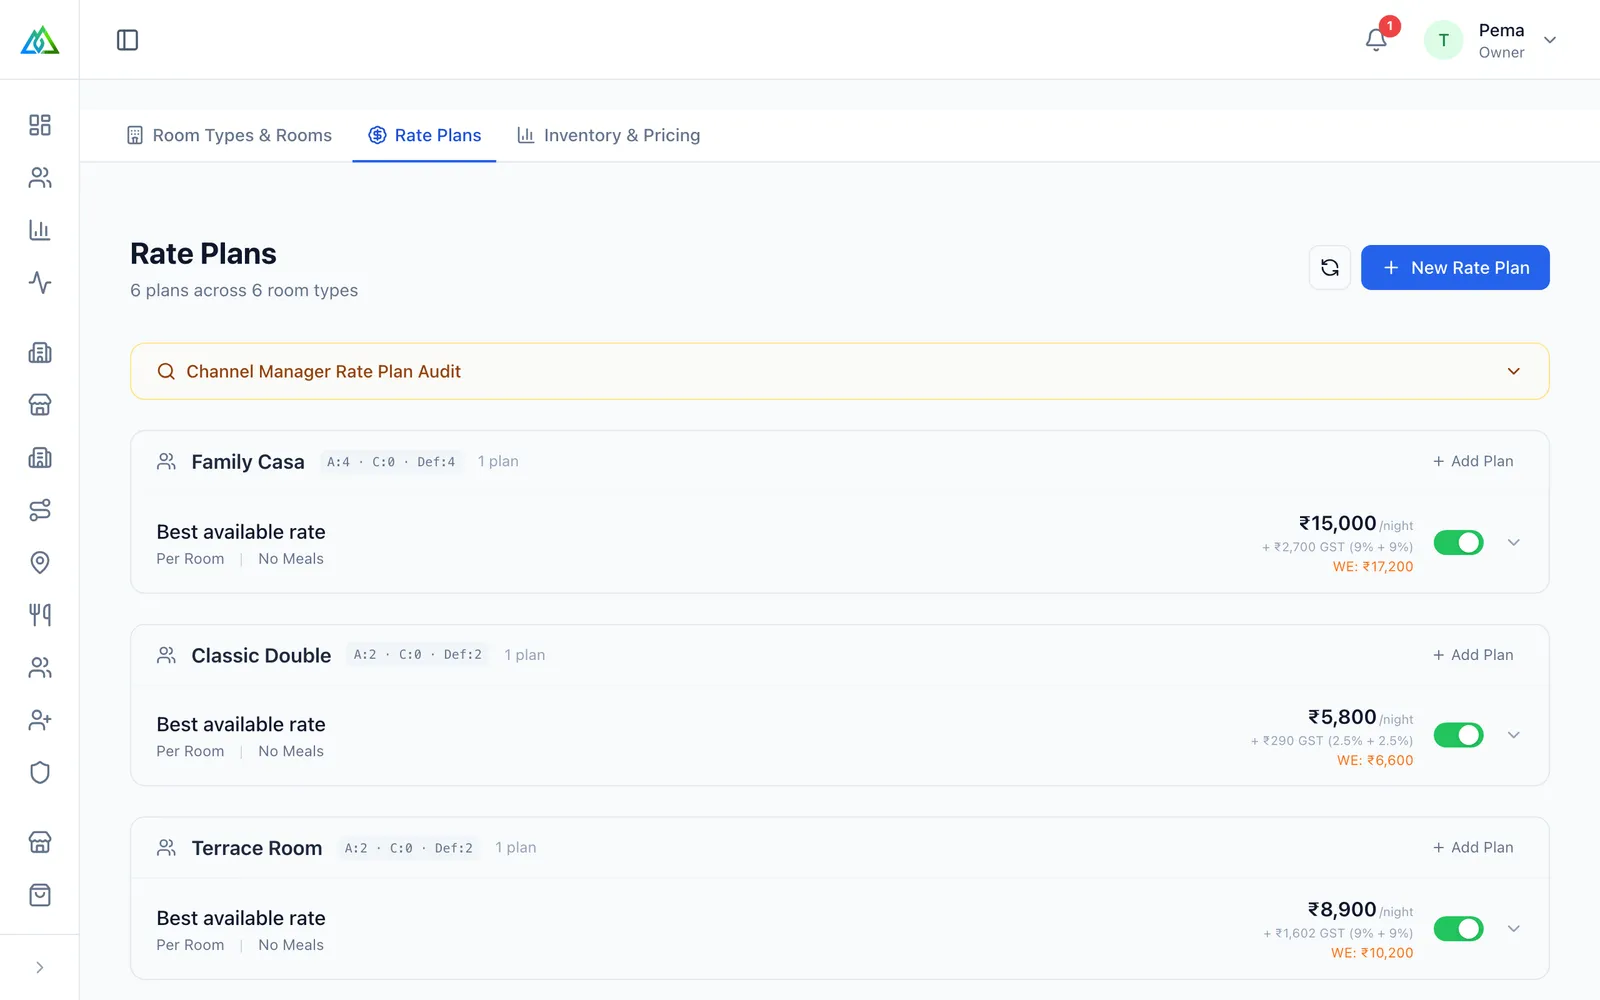This screenshot has width=1600, height=1000.
Task: Open the shopping bag sidebar icon
Action: point(40,895)
